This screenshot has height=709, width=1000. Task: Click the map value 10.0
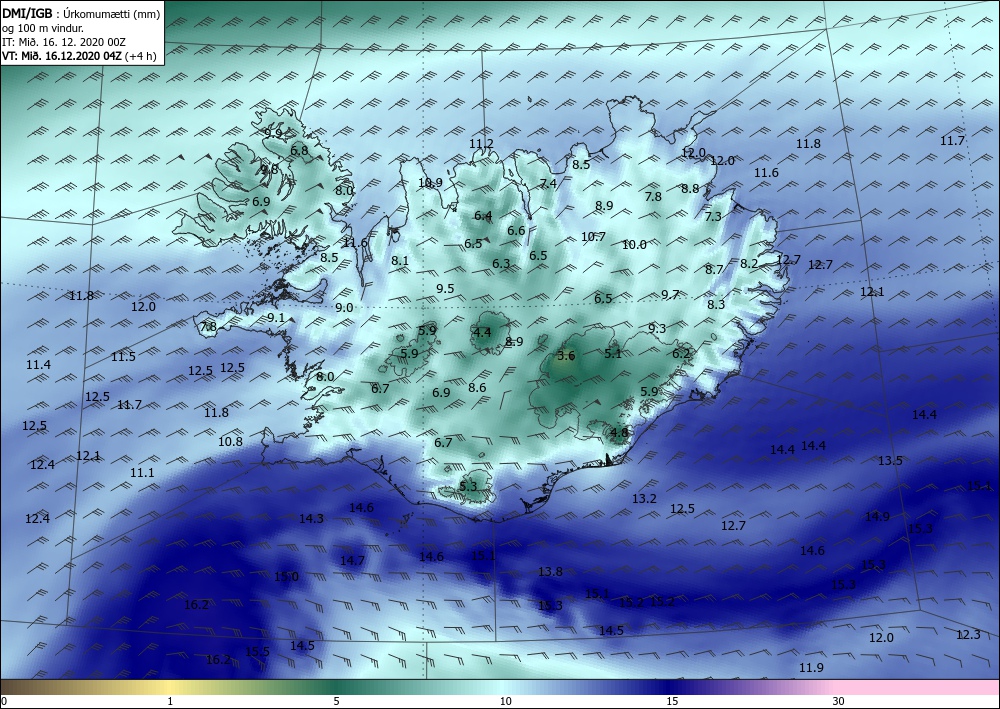(x=635, y=244)
